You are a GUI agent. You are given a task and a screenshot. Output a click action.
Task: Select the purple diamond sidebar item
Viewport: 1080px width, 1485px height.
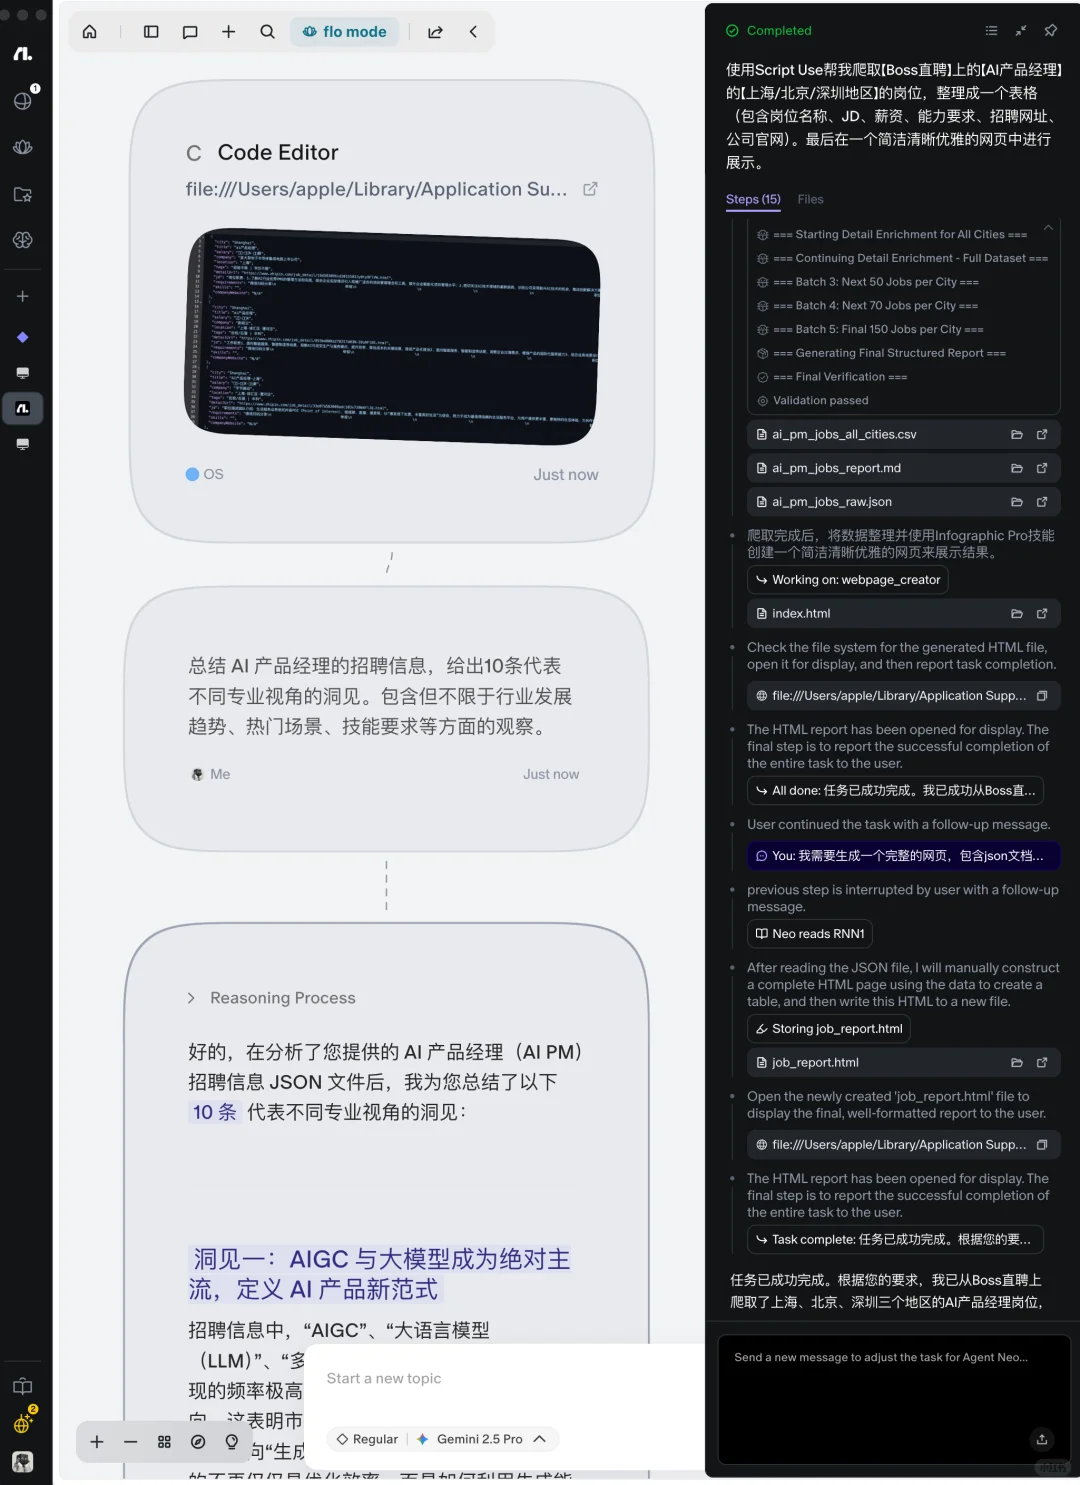[x=23, y=337]
